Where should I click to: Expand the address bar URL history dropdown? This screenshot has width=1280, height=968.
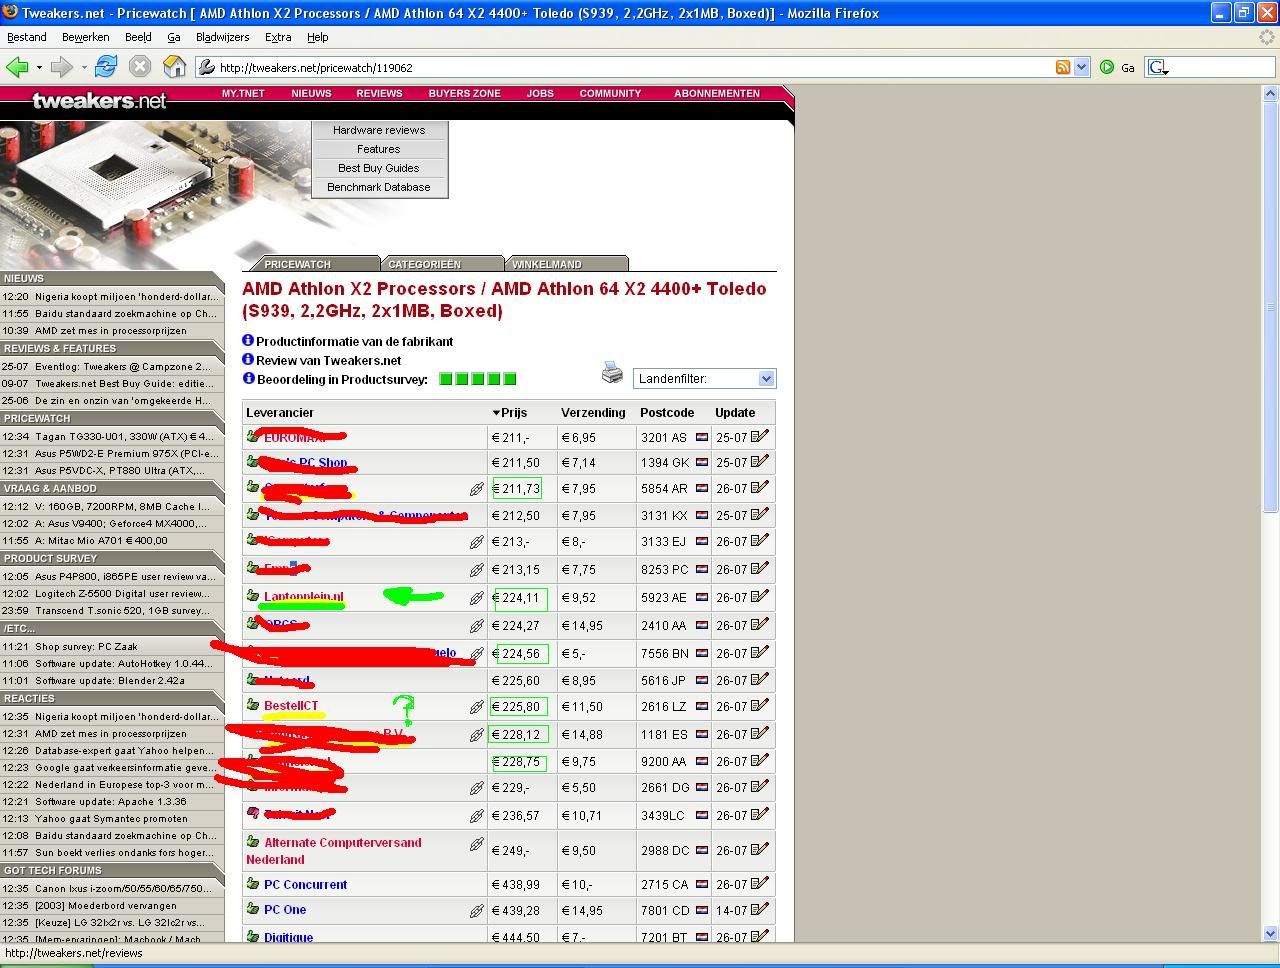click(x=1081, y=67)
